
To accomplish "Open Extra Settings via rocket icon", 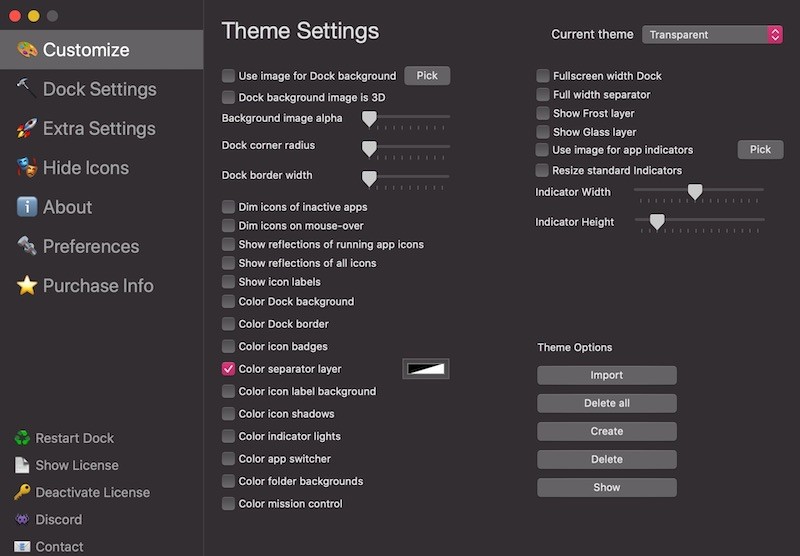I will [27, 128].
